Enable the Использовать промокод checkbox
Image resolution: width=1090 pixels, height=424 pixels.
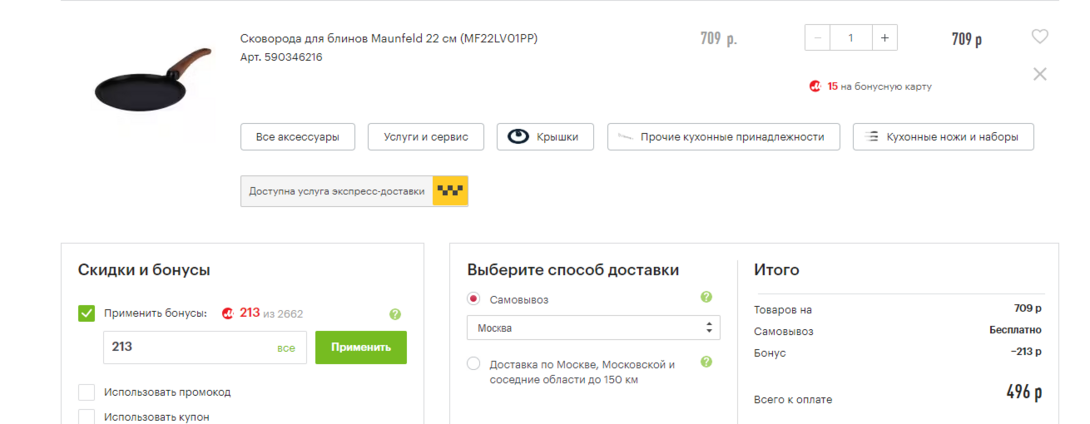pyautogui.click(x=87, y=392)
